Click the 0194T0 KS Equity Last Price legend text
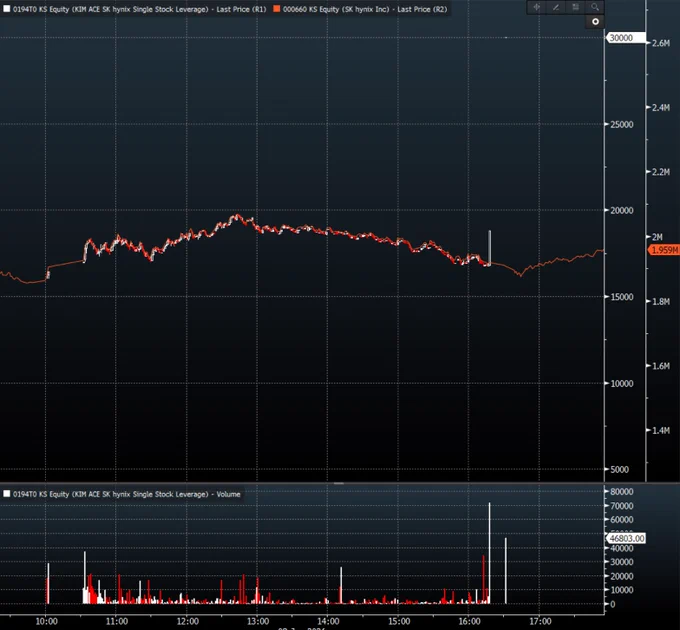680x630 pixels. [x=139, y=9]
